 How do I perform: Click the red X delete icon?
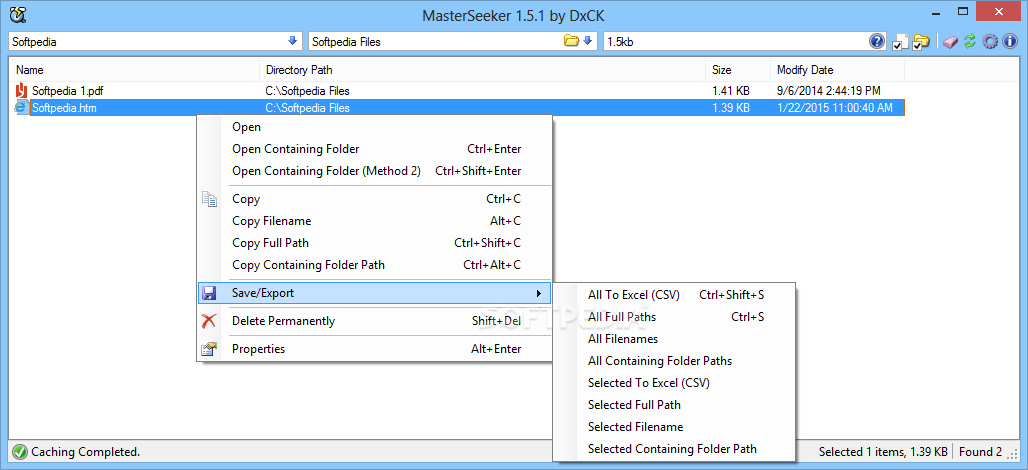[209, 321]
